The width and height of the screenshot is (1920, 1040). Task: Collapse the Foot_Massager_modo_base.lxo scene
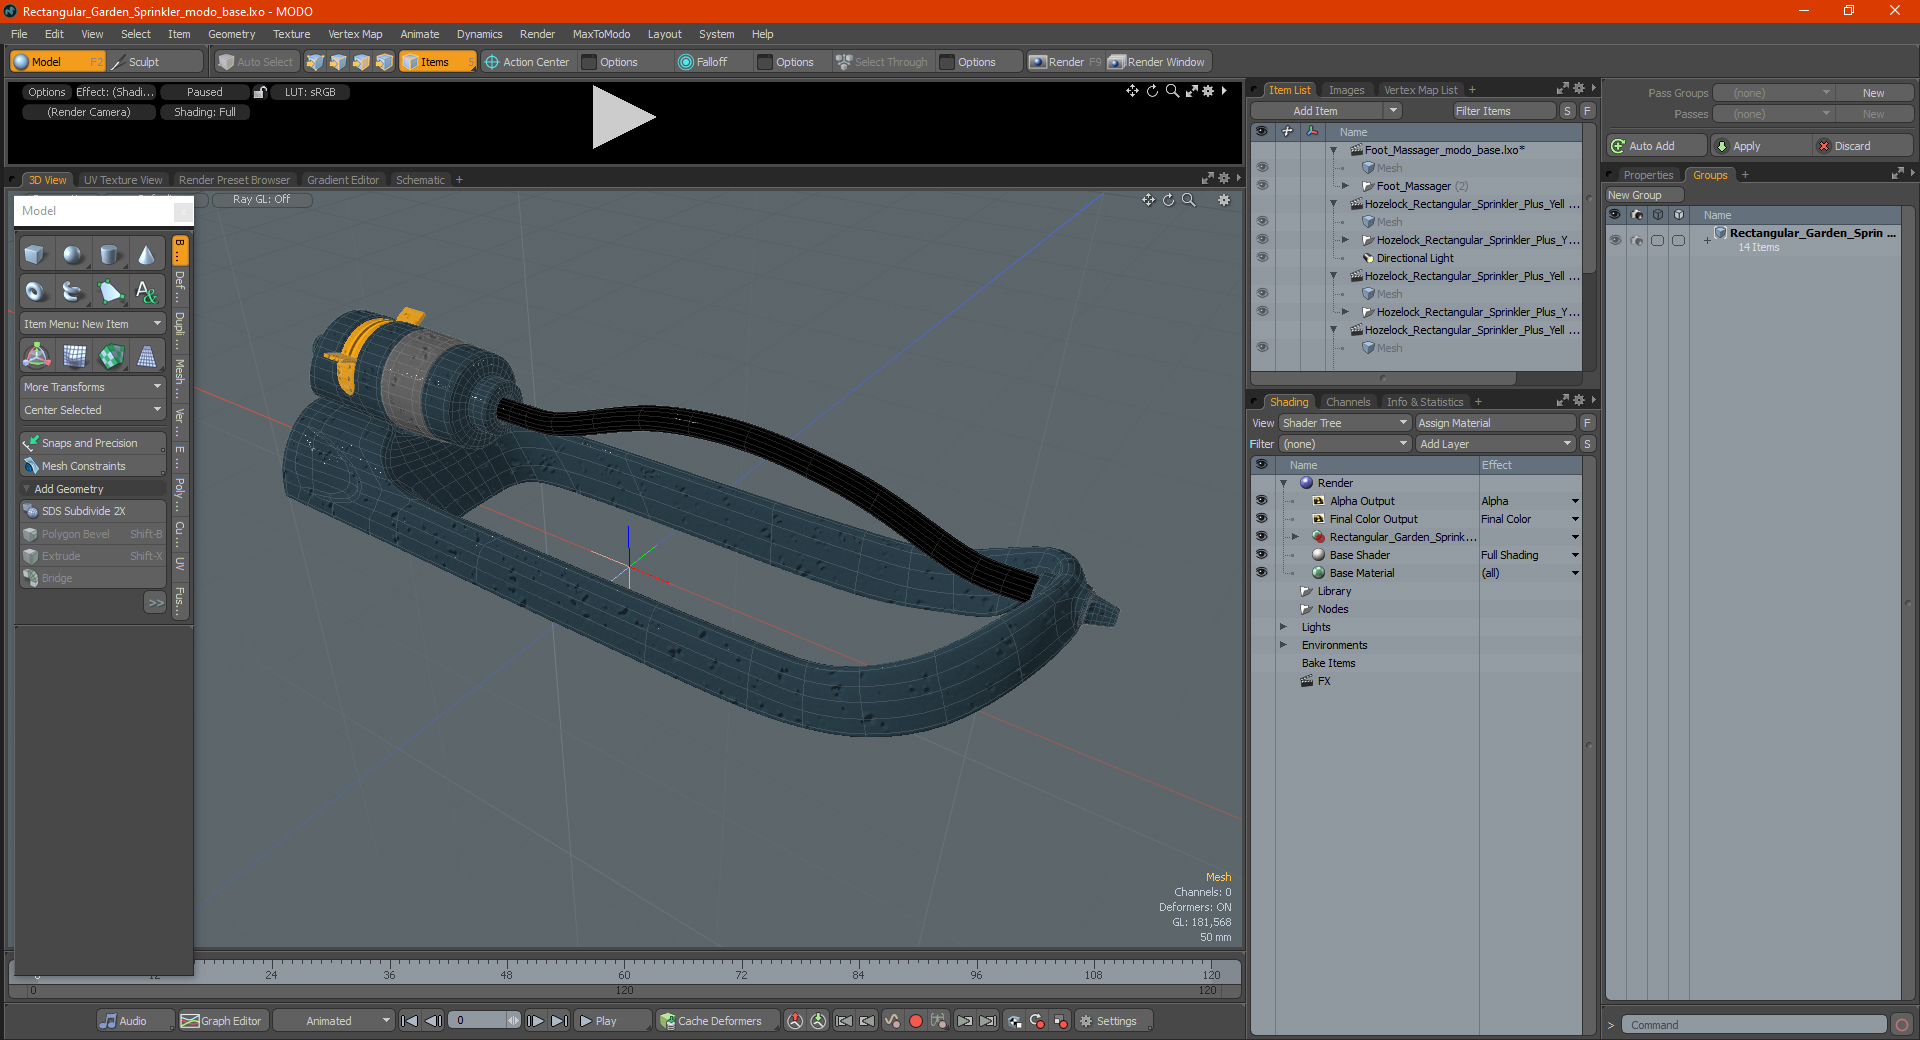click(1333, 150)
